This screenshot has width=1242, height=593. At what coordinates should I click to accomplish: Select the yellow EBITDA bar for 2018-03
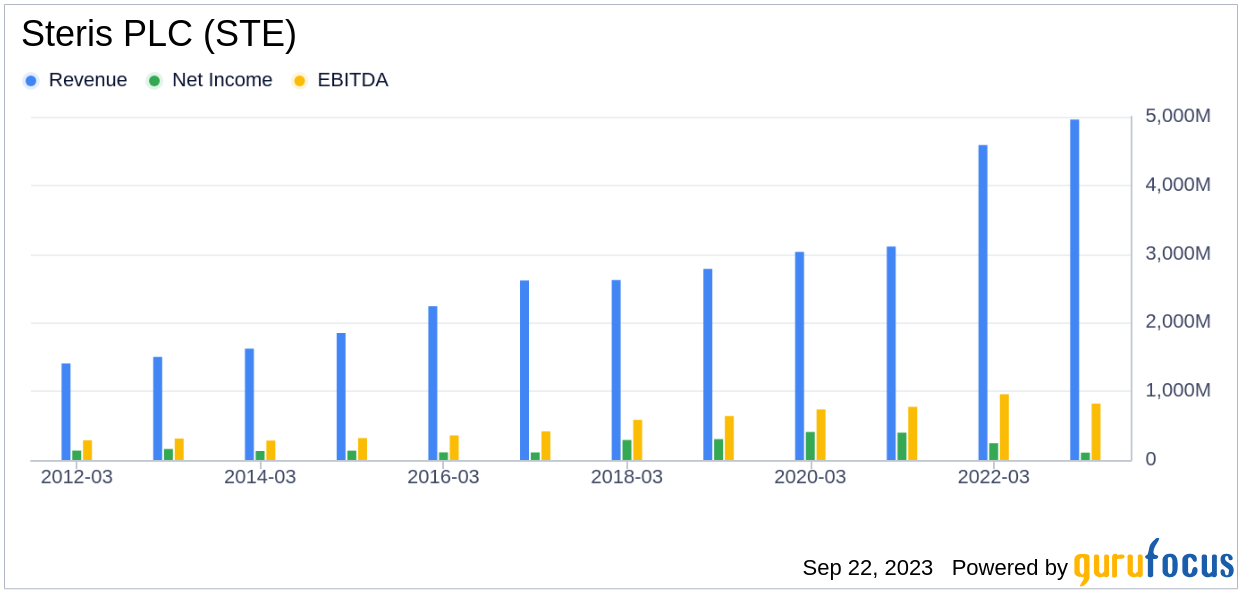pyautogui.click(x=638, y=440)
